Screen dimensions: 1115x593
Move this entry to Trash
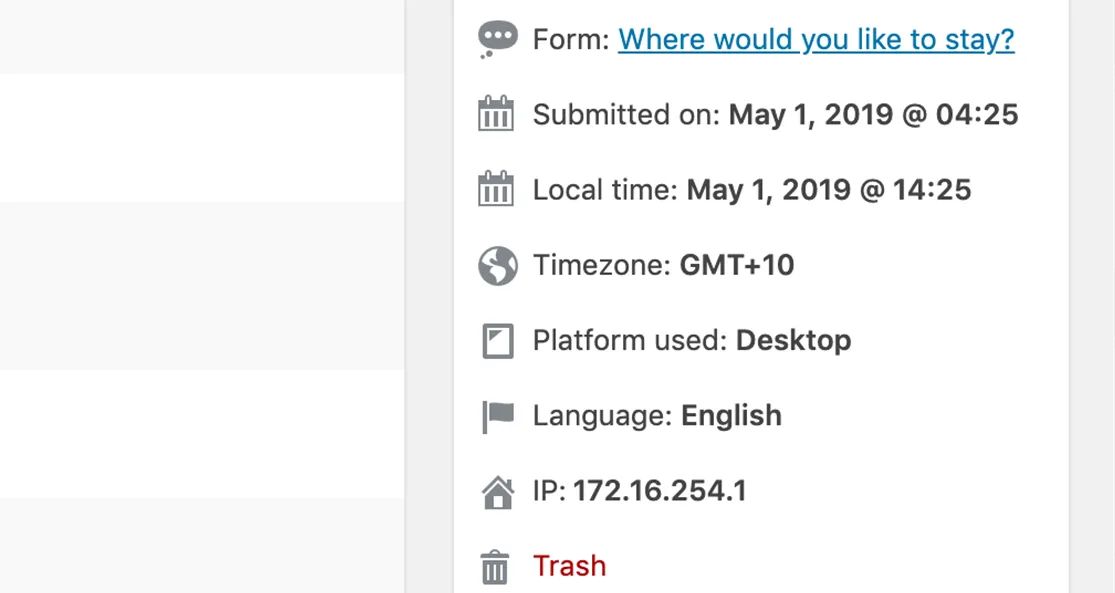tap(569, 566)
